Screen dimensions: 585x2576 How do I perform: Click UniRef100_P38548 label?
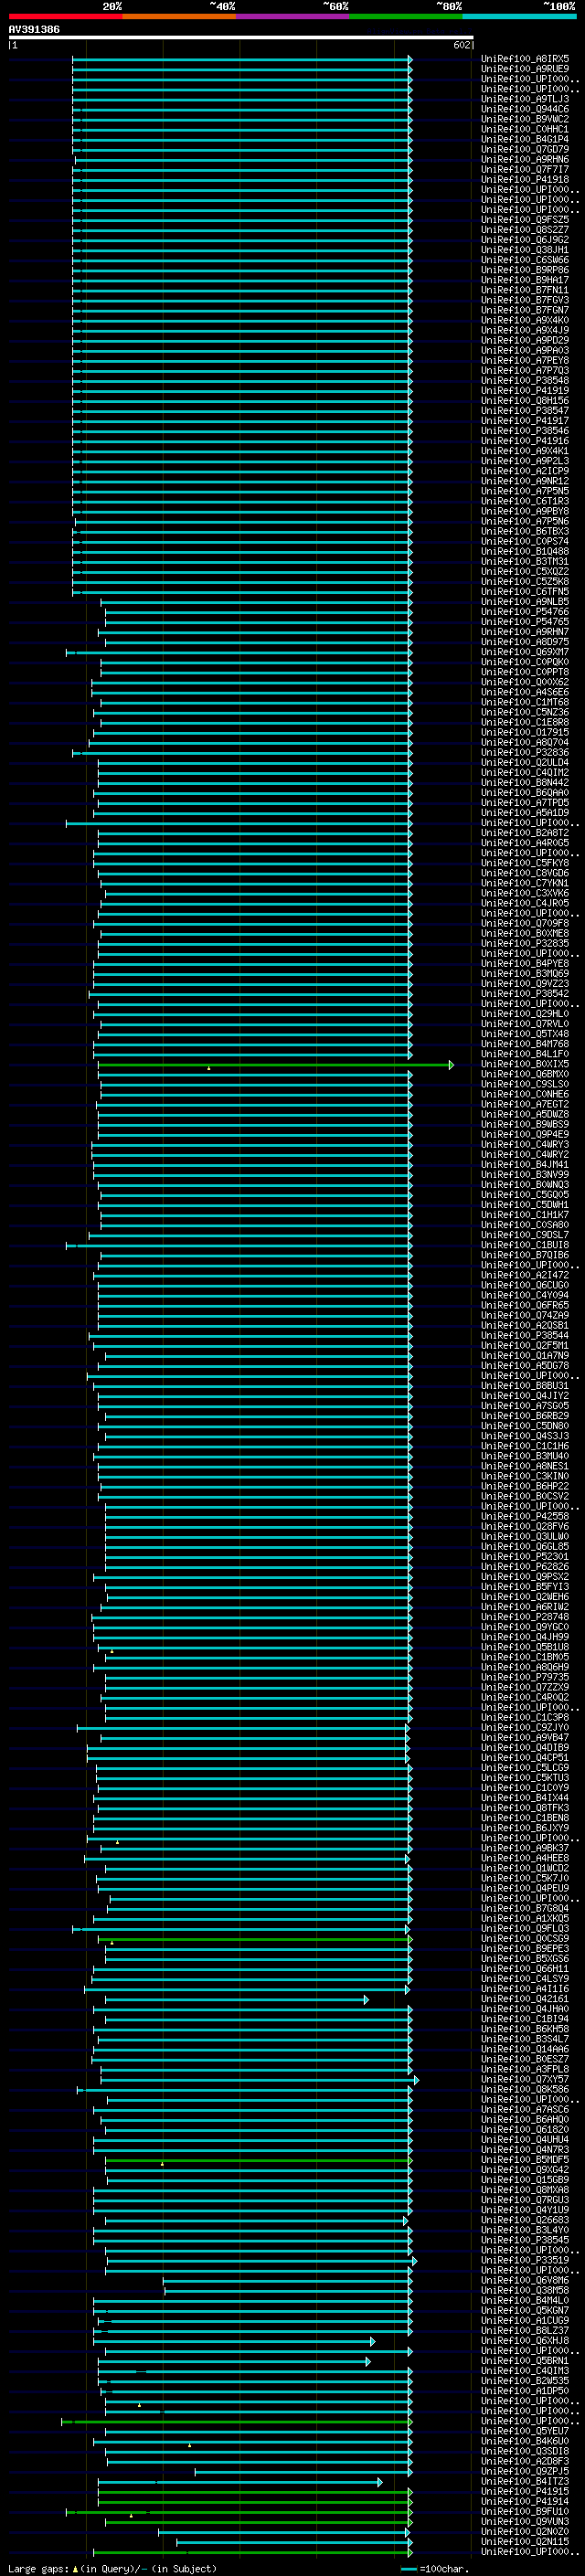[x=525, y=380]
